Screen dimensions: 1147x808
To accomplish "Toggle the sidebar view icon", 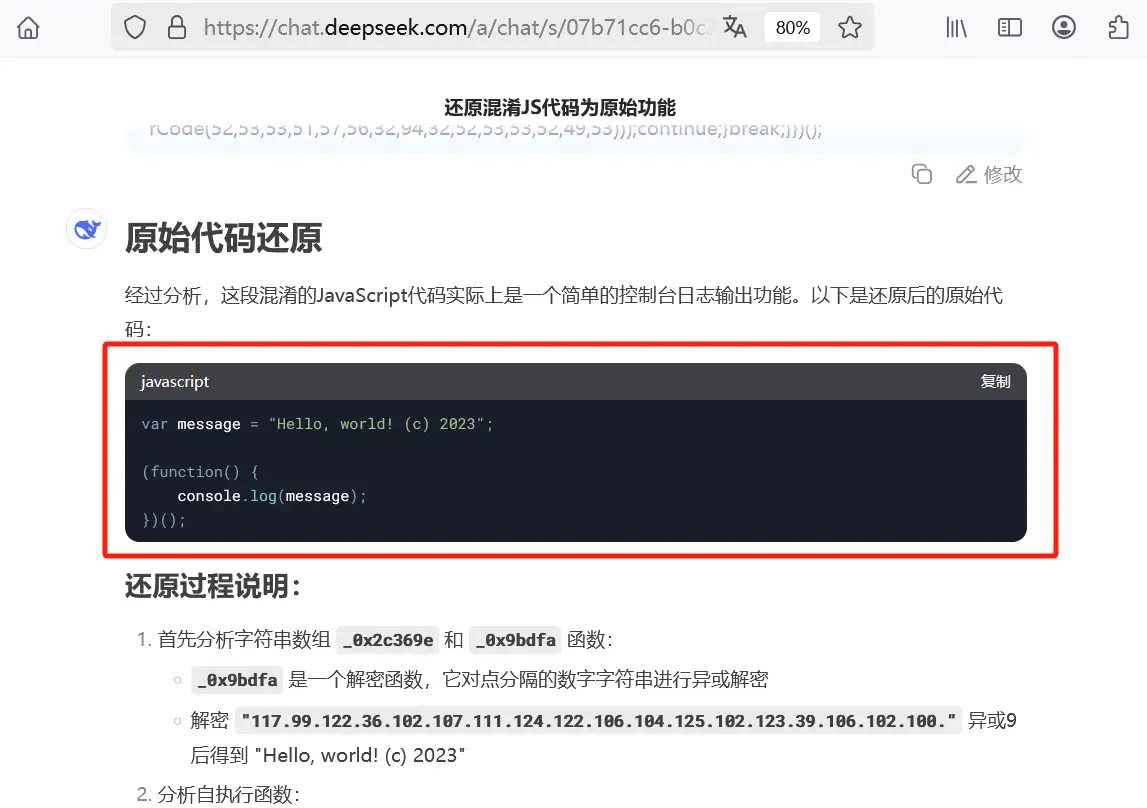I will (x=1009, y=28).
